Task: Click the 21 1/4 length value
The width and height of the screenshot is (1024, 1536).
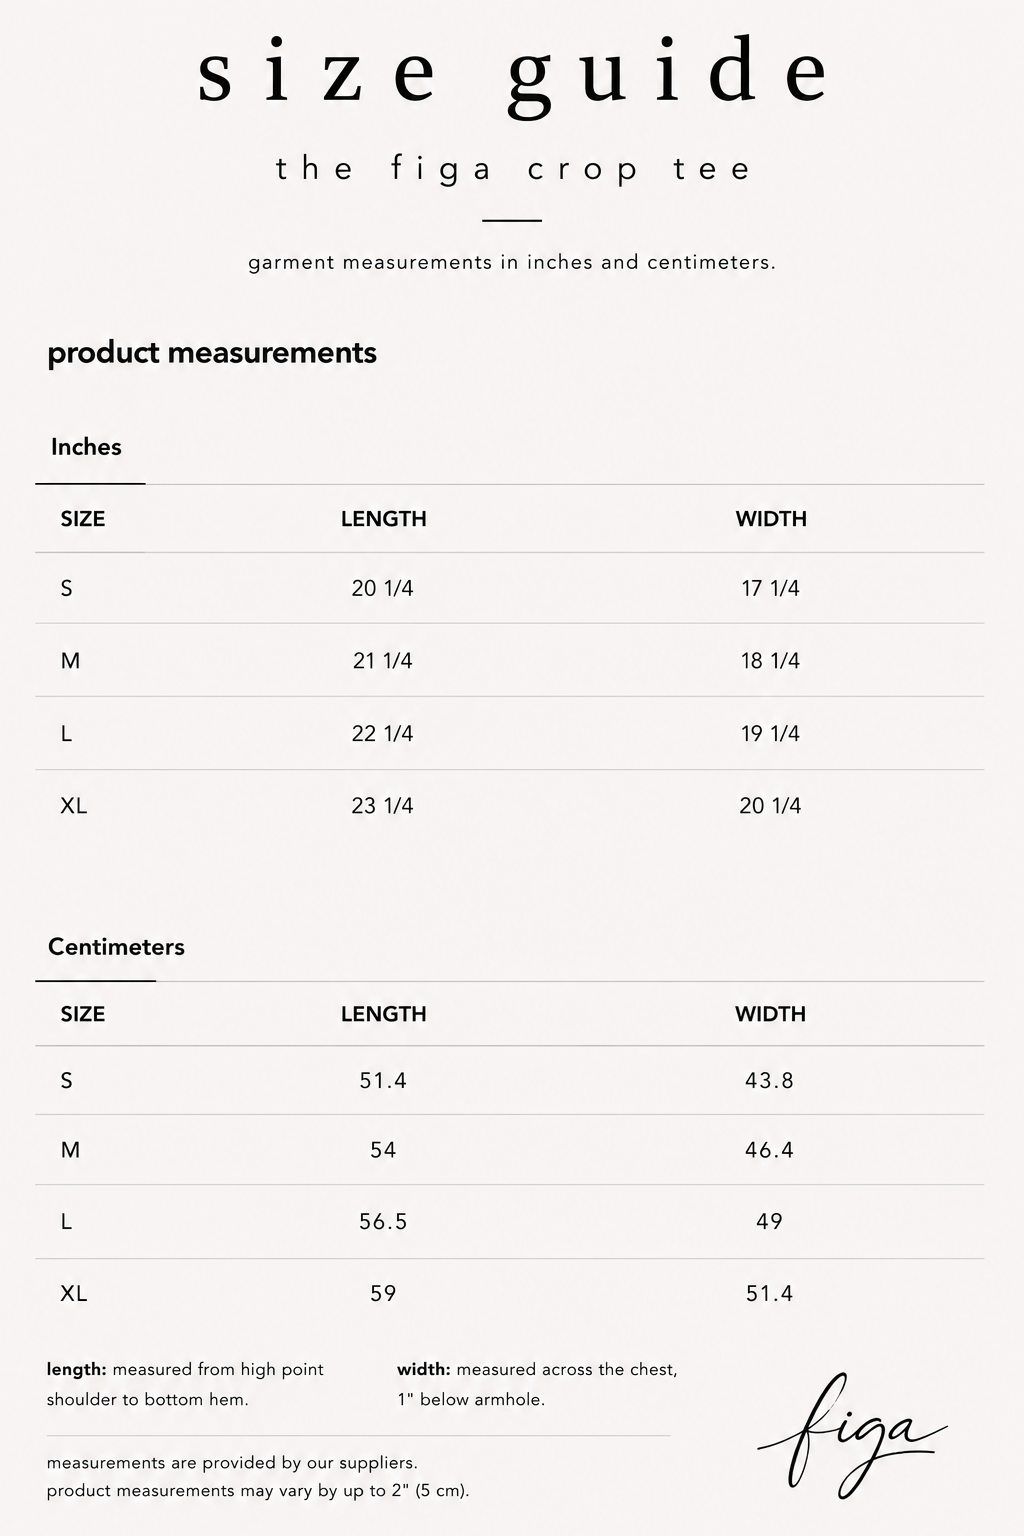Action: tap(383, 661)
